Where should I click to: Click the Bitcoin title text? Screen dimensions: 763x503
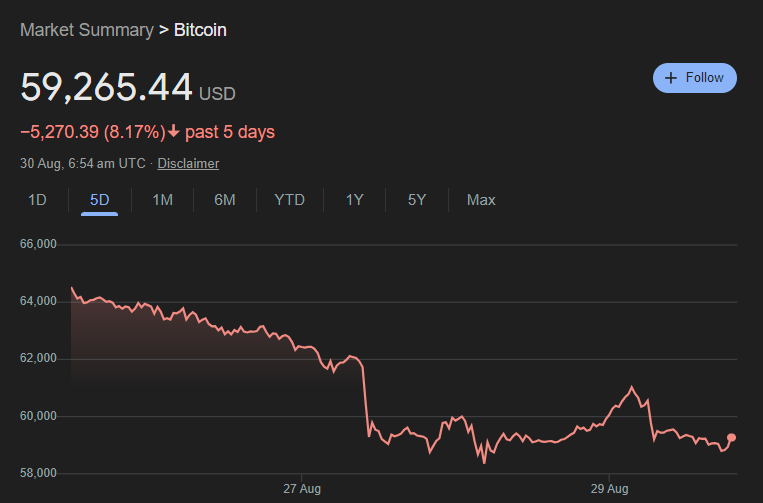pyautogui.click(x=200, y=30)
